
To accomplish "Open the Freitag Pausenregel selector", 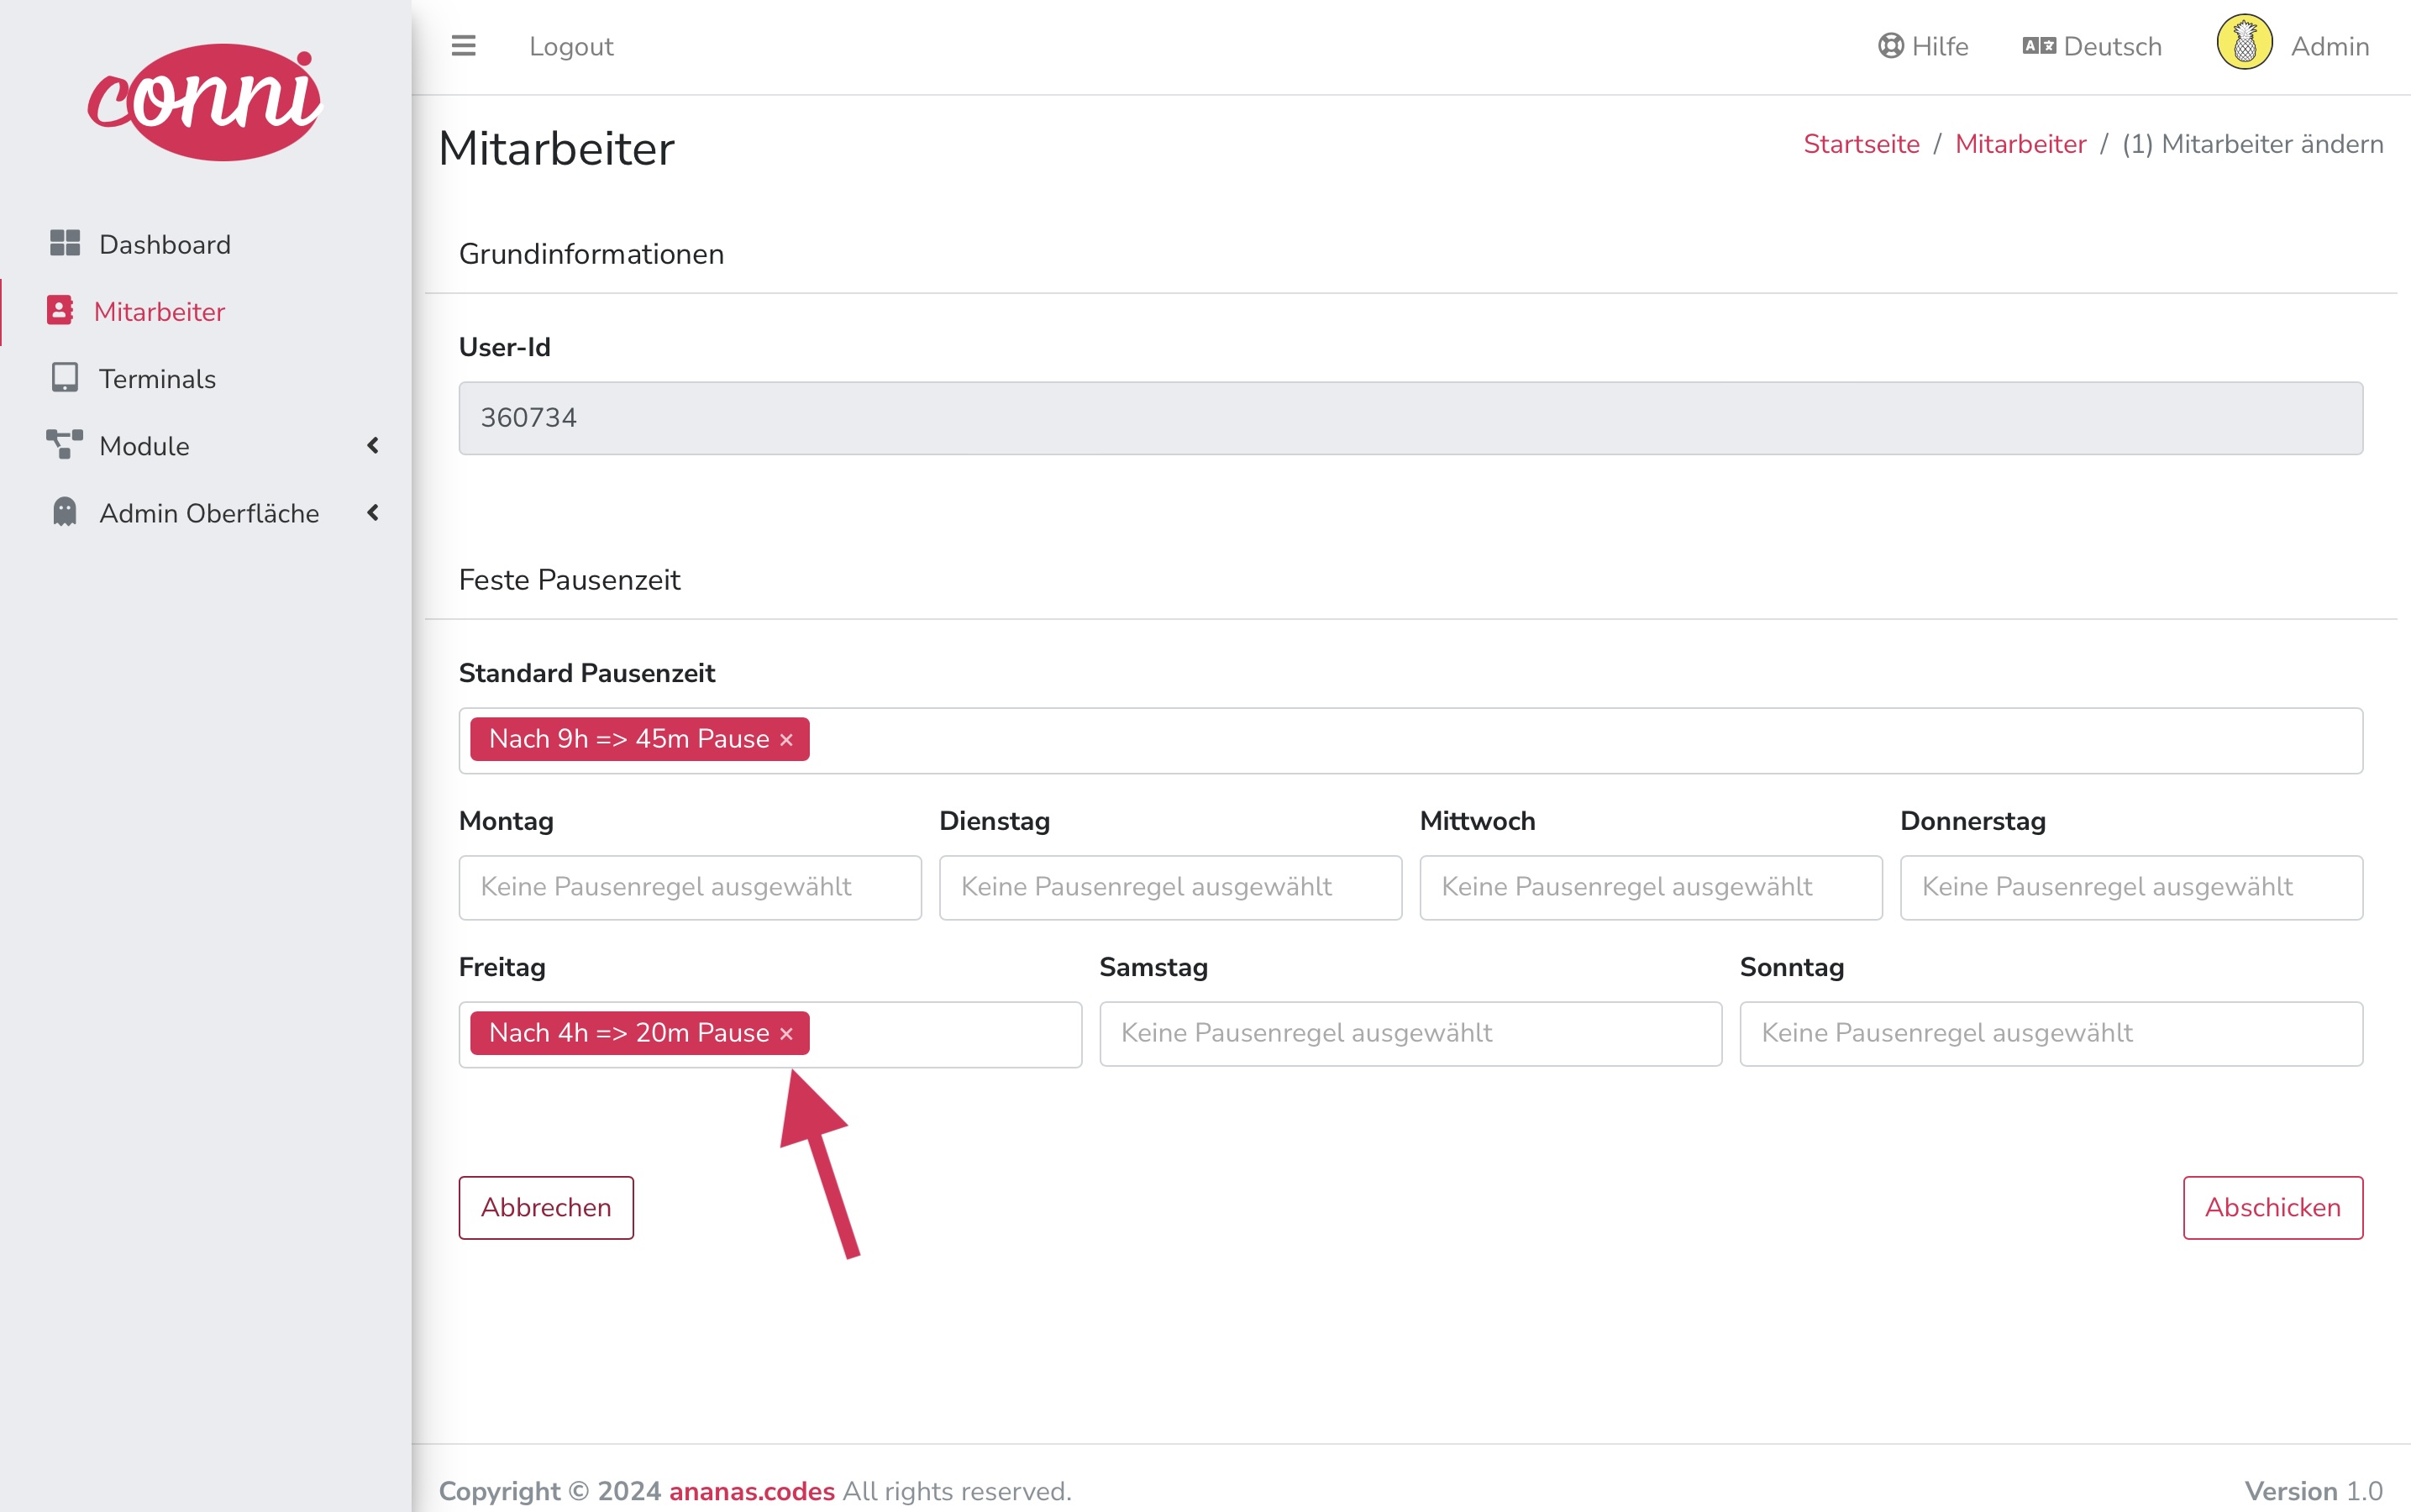I will pos(770,1035).
